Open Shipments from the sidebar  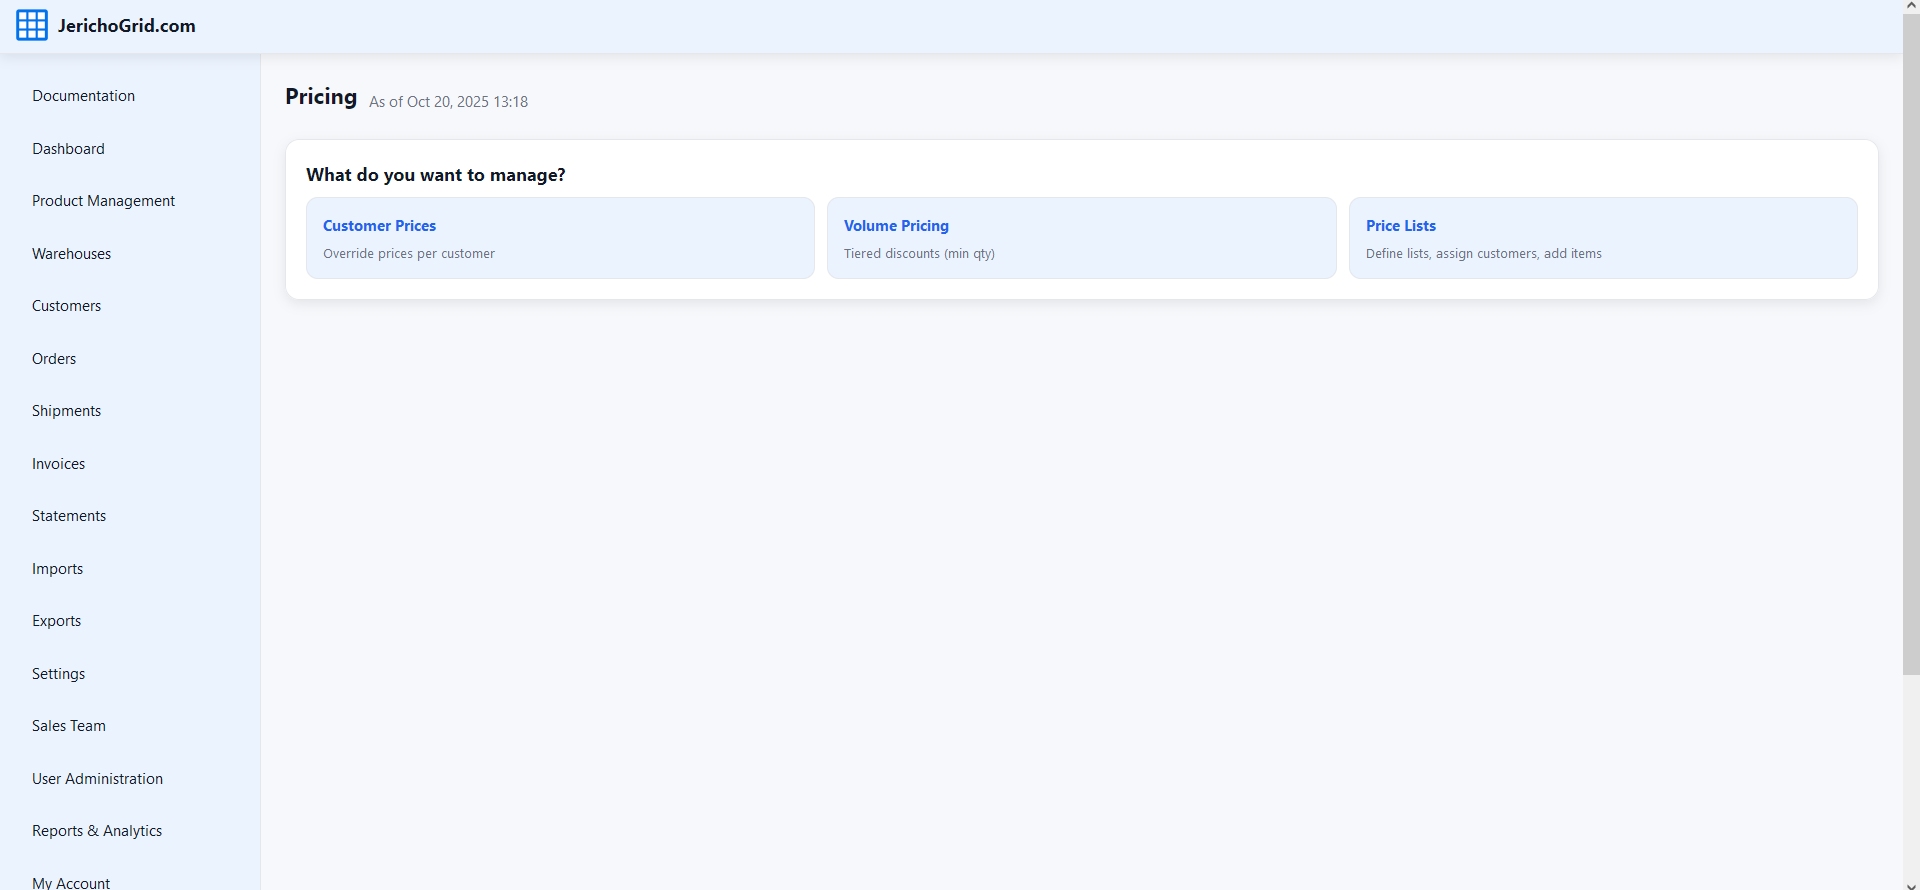(x=66, y=411)
